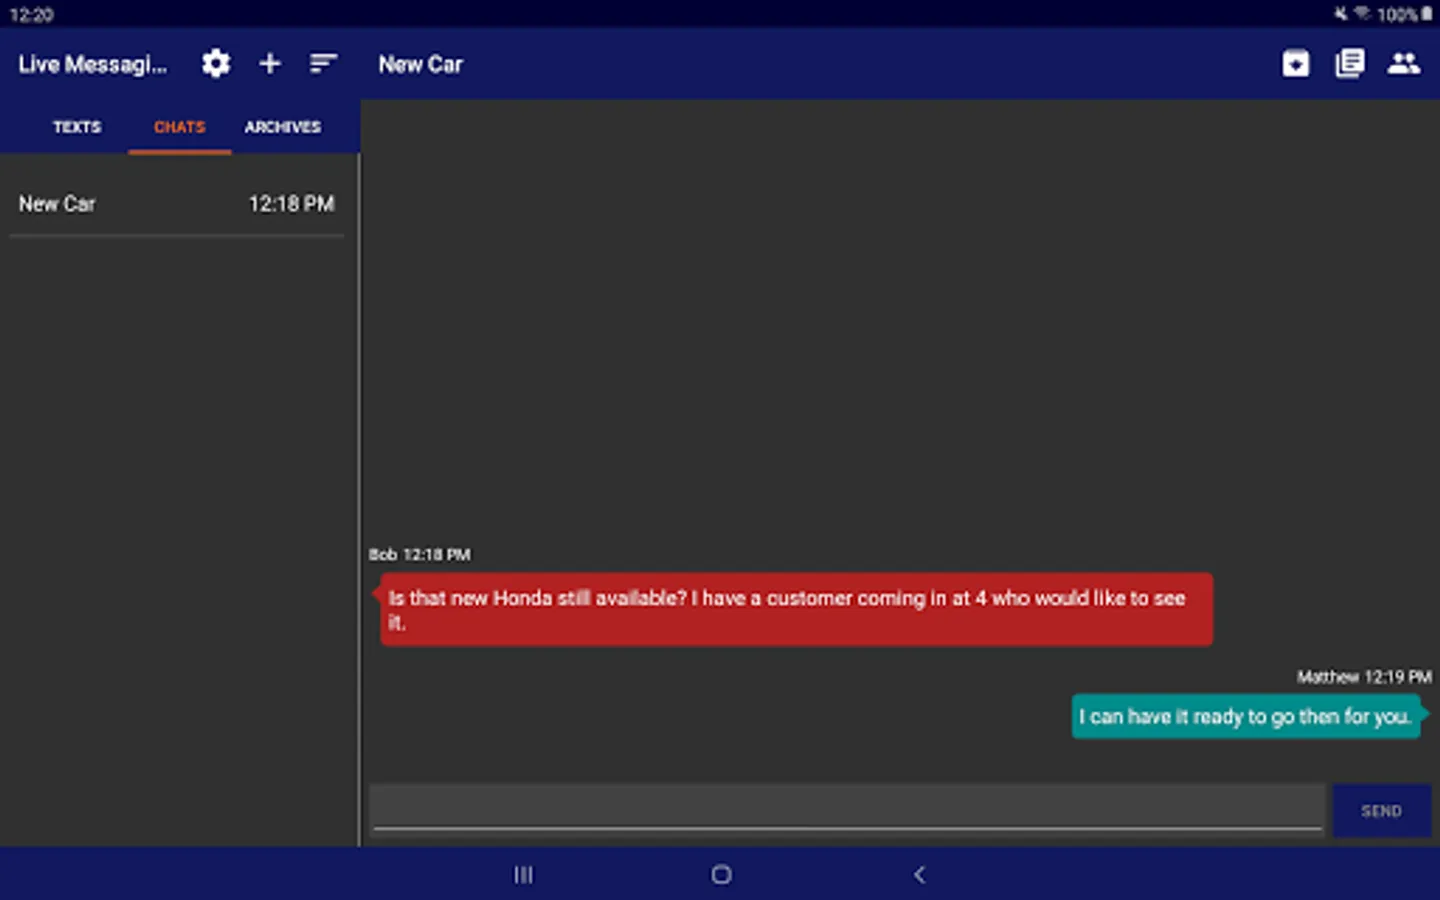1440x900 pixels.
Task: Archive this chat with the archive box icon
Action: (1296, 64)
